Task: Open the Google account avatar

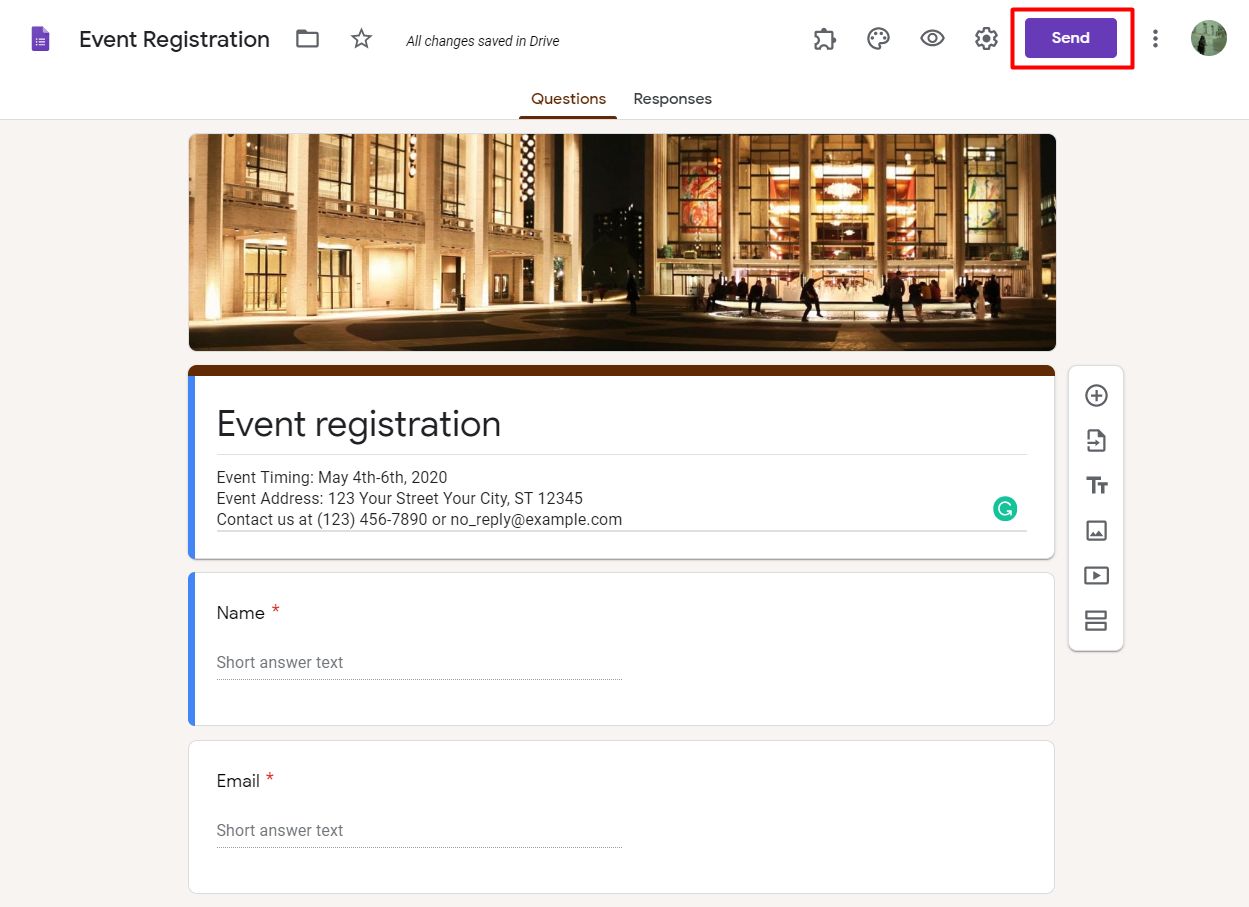Action: coord(1208,38)
